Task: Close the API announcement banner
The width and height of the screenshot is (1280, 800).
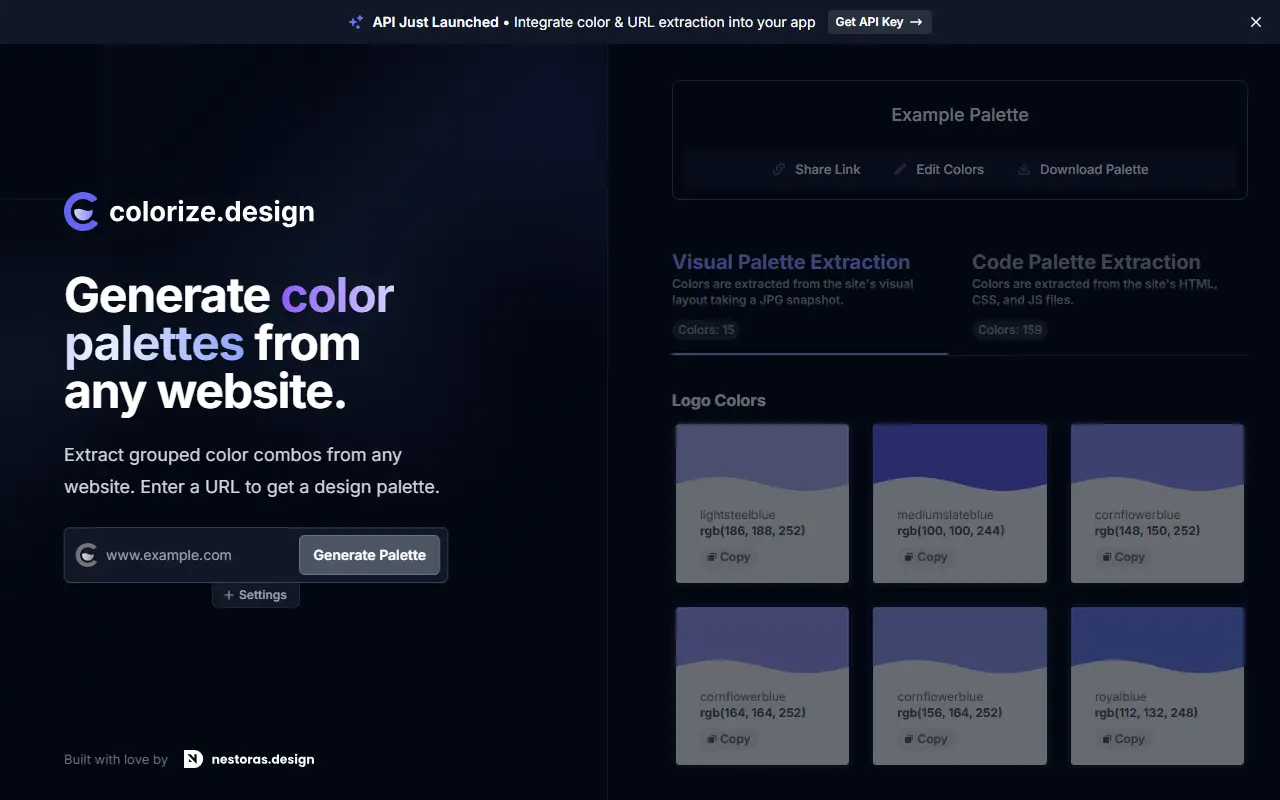Action: (1256, 22)
